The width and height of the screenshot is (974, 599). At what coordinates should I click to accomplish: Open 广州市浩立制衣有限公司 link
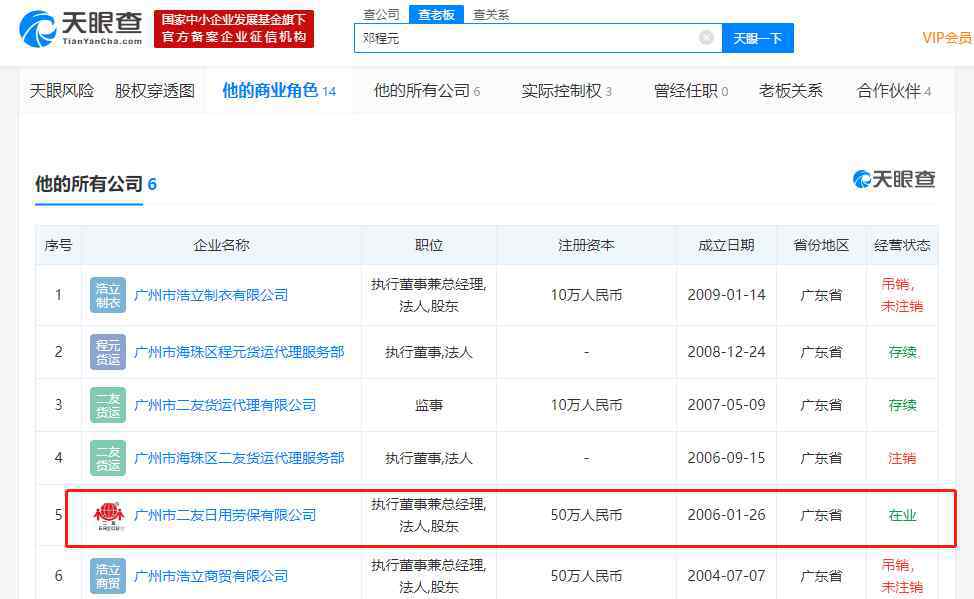pos(211,295)
